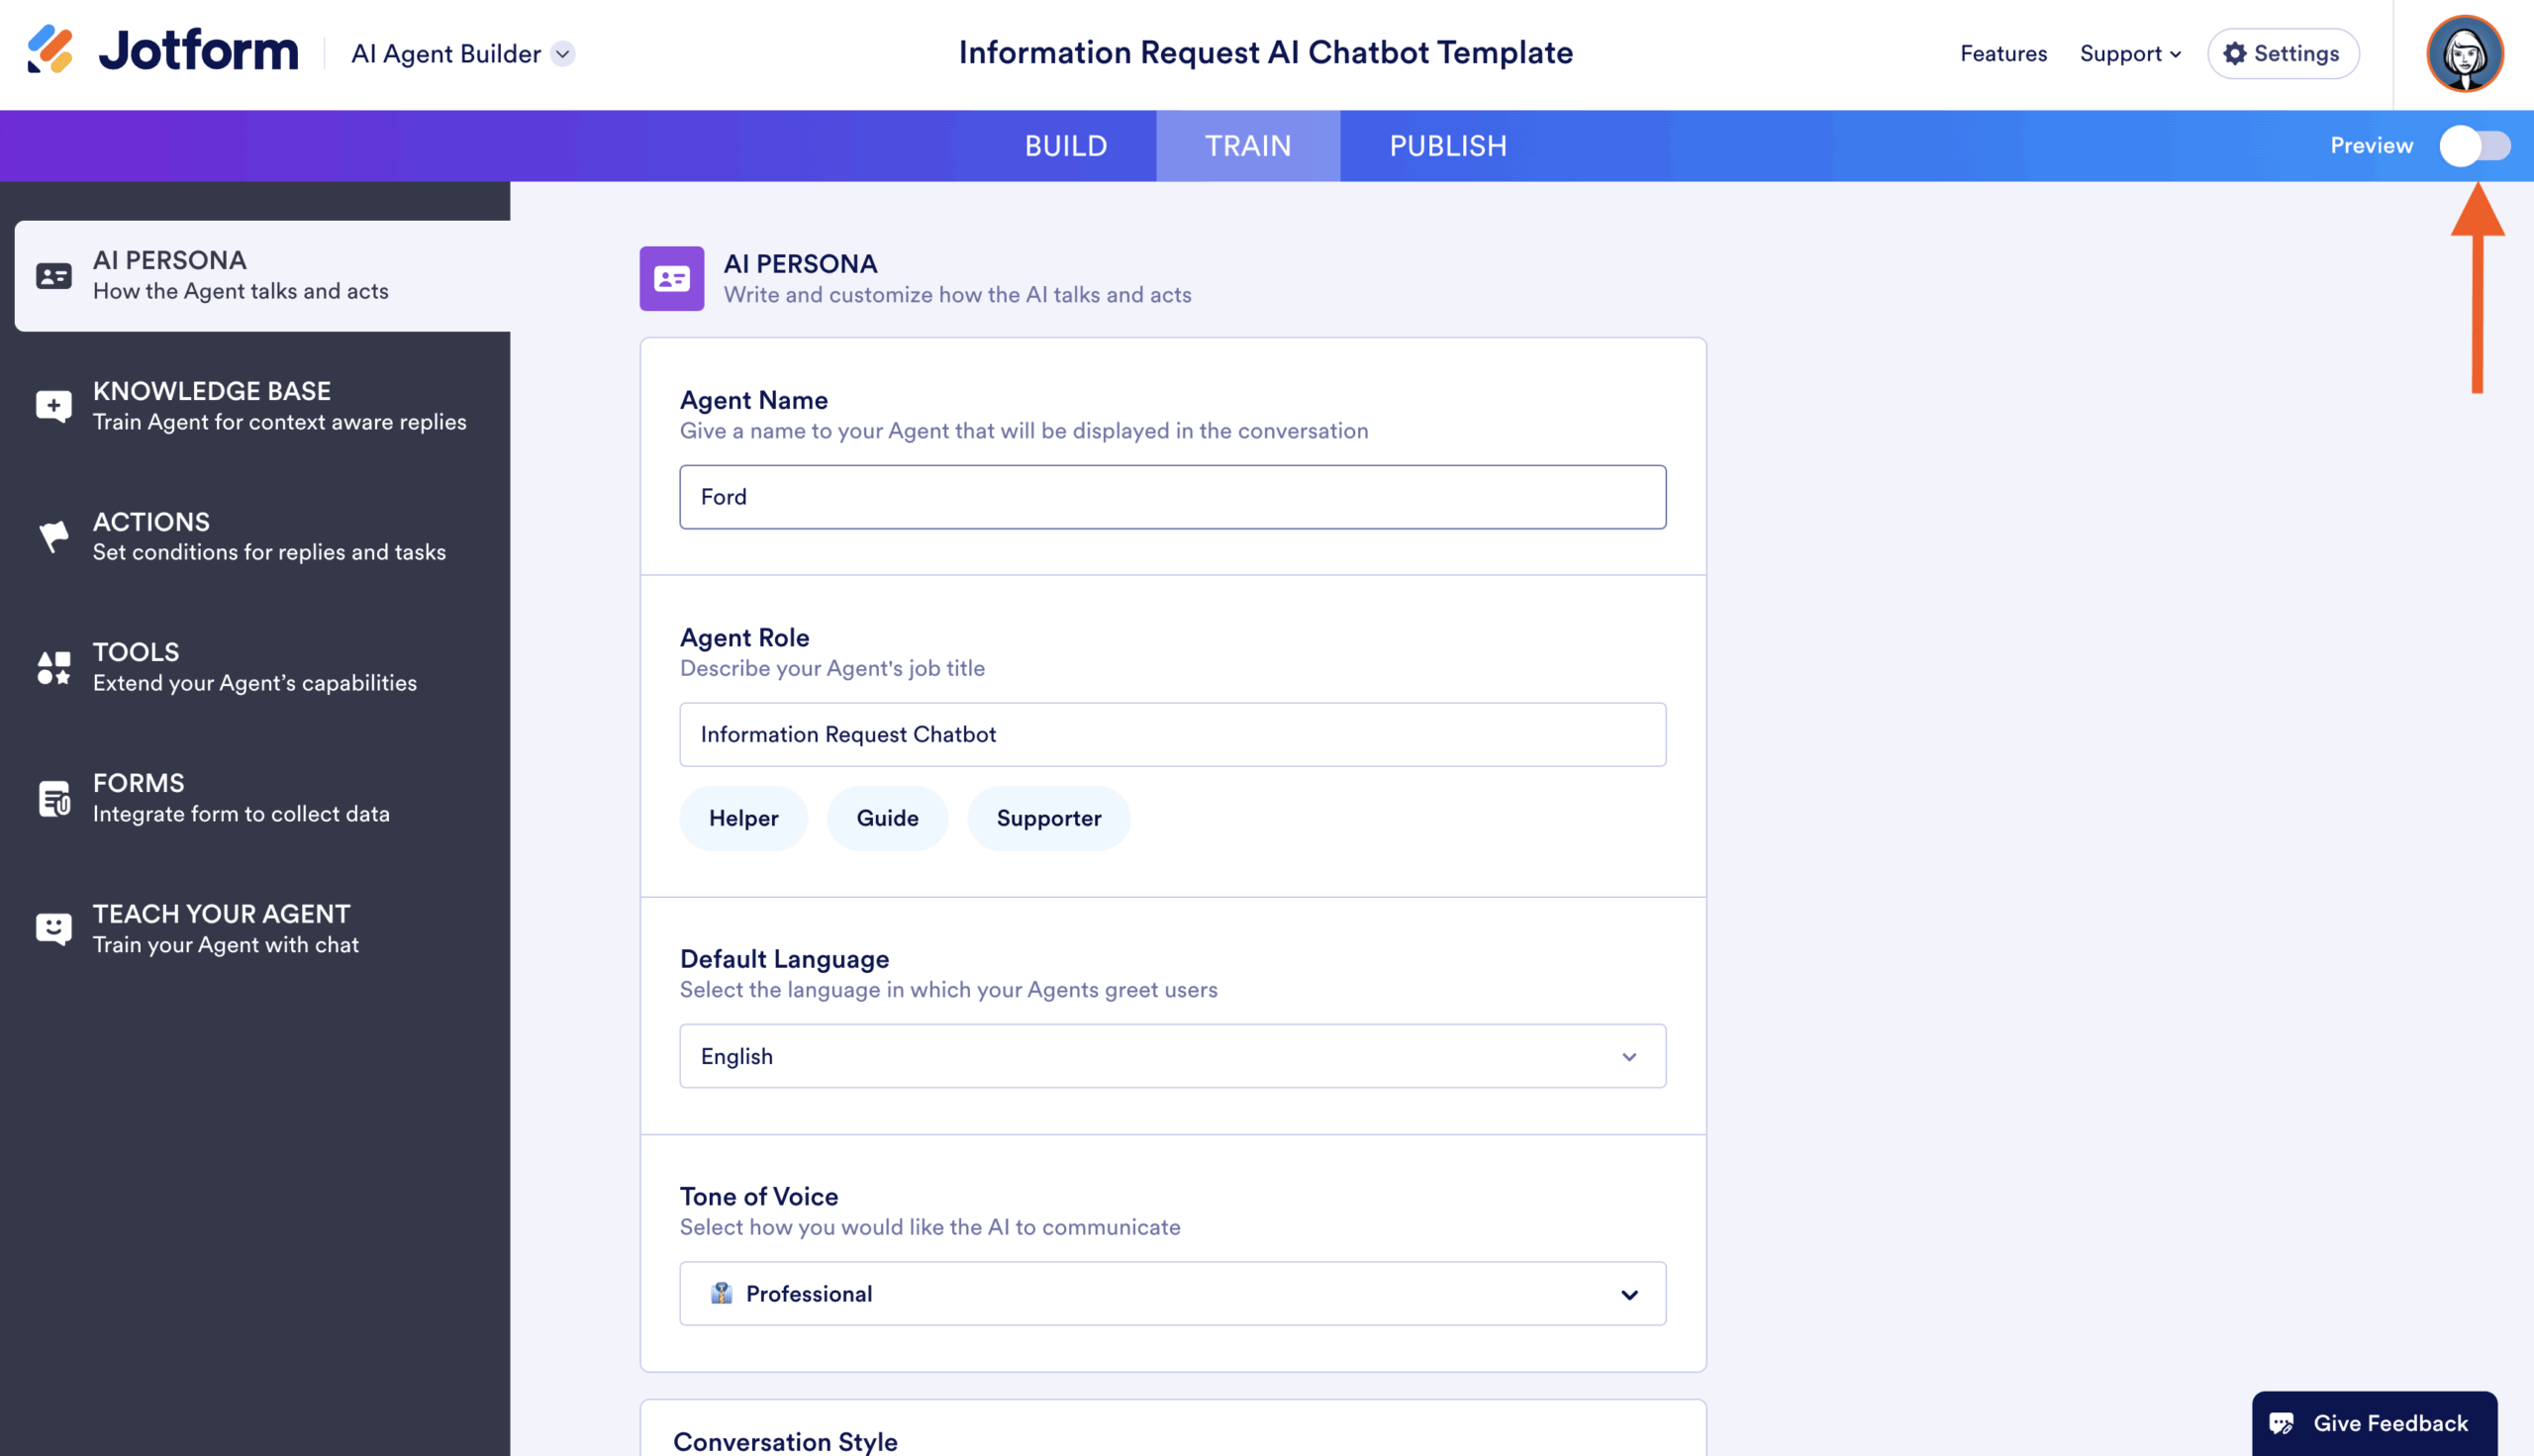Click the Settings button

click(x=2283, y=54)
